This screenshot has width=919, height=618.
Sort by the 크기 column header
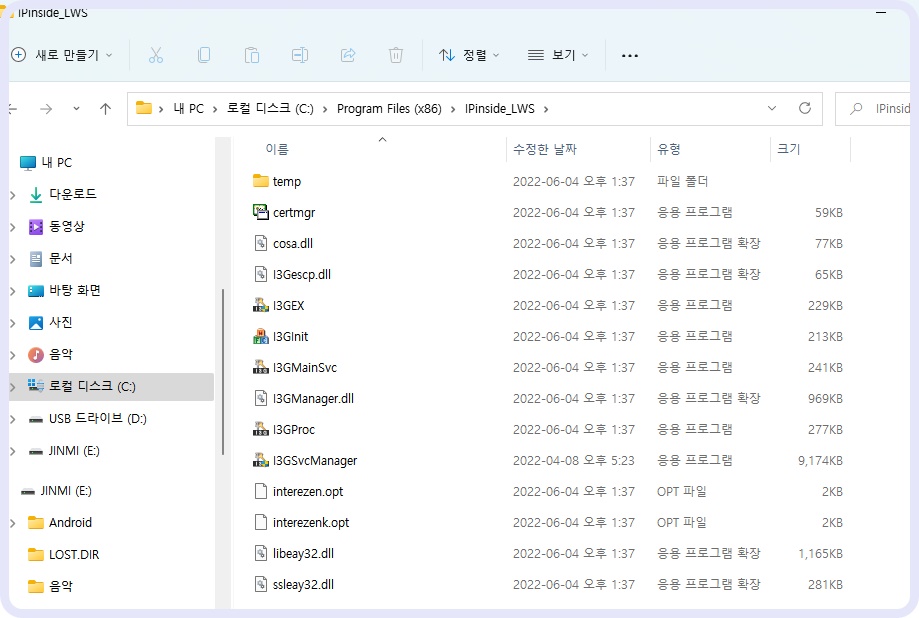788,150
